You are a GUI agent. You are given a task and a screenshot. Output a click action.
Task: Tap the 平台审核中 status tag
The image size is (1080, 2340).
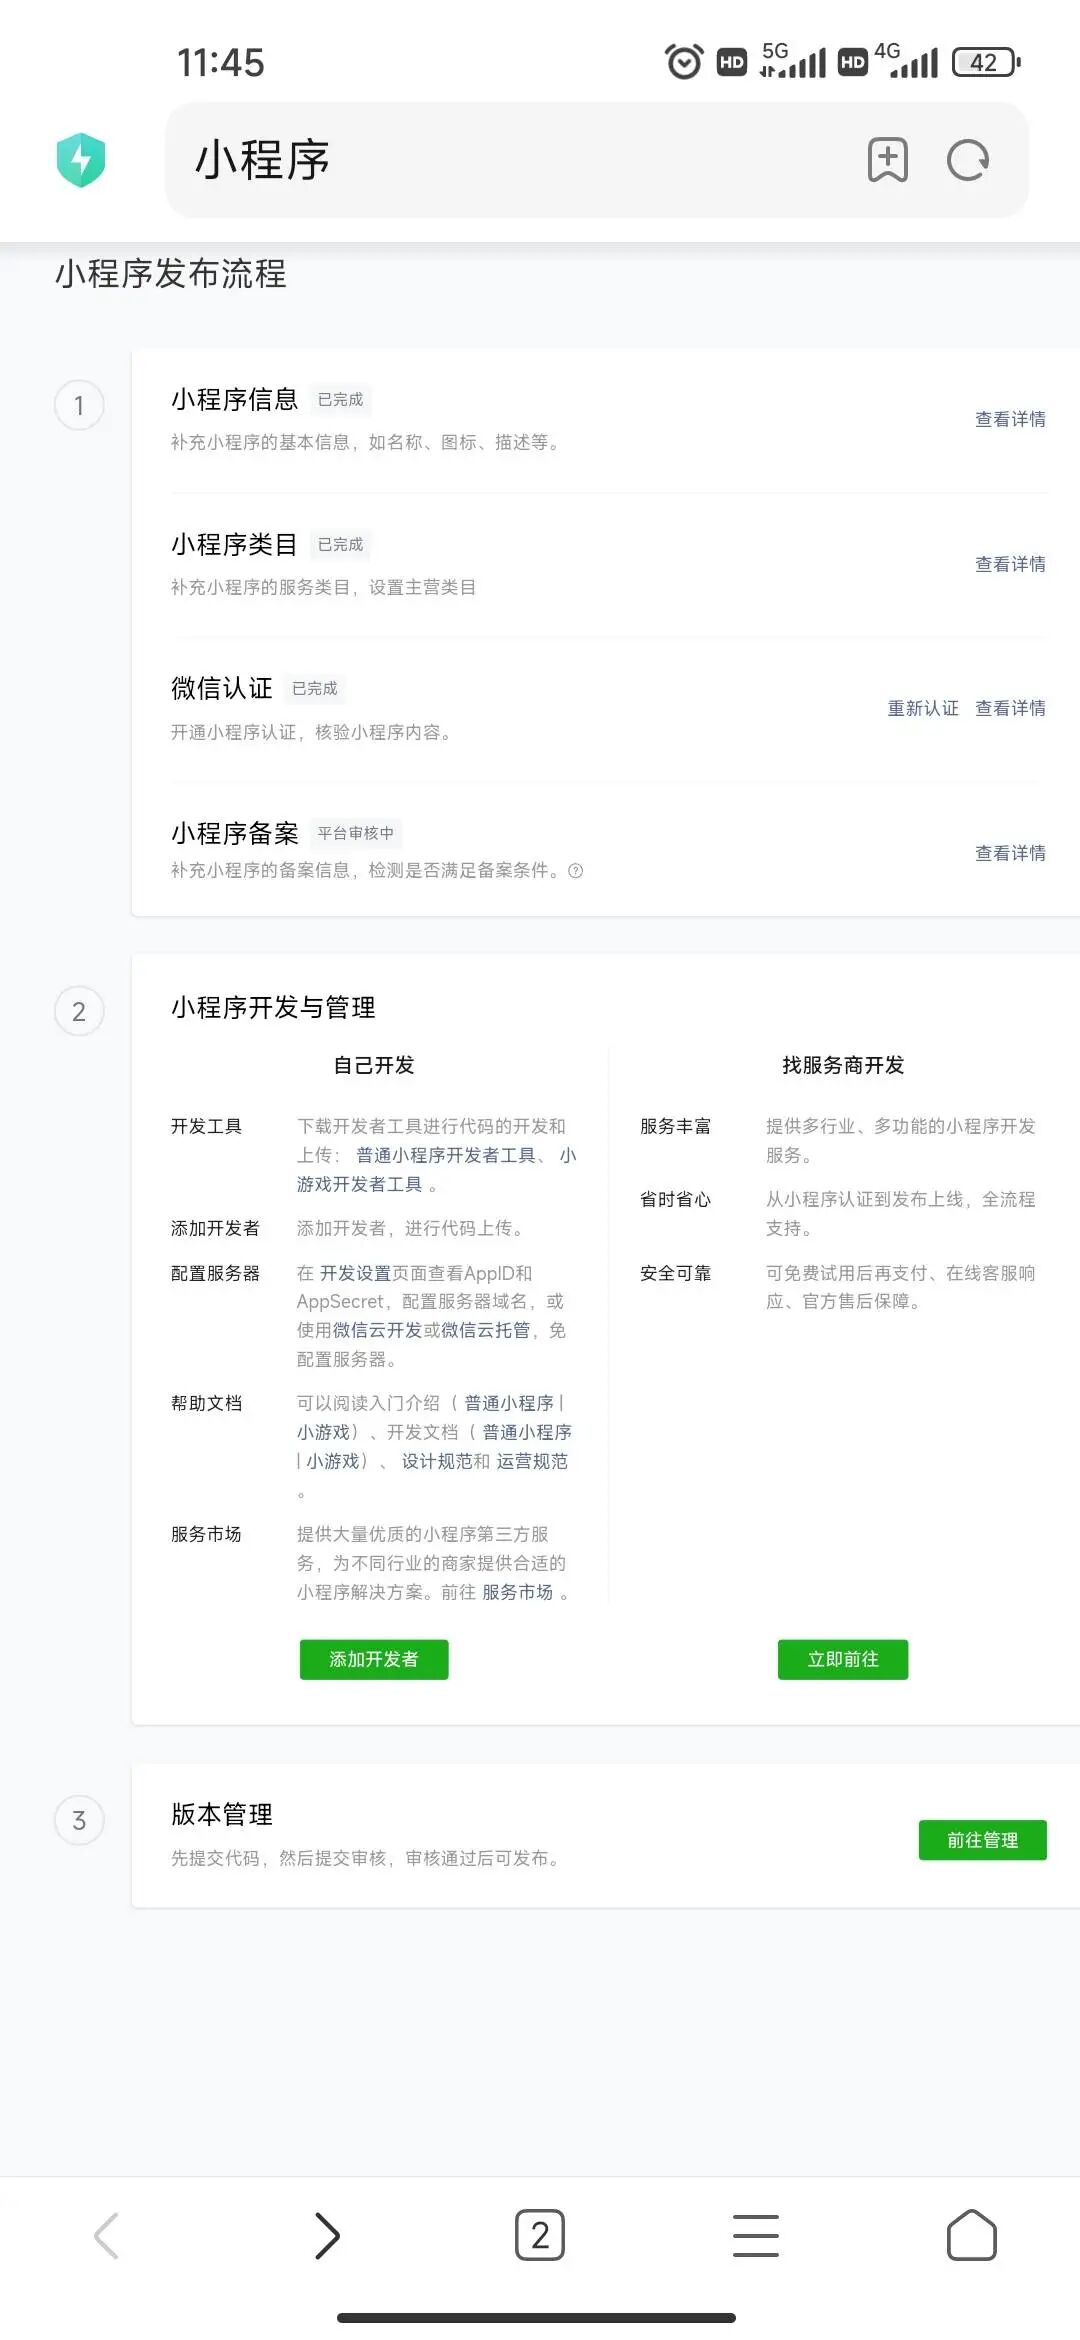tap(356, 833)
